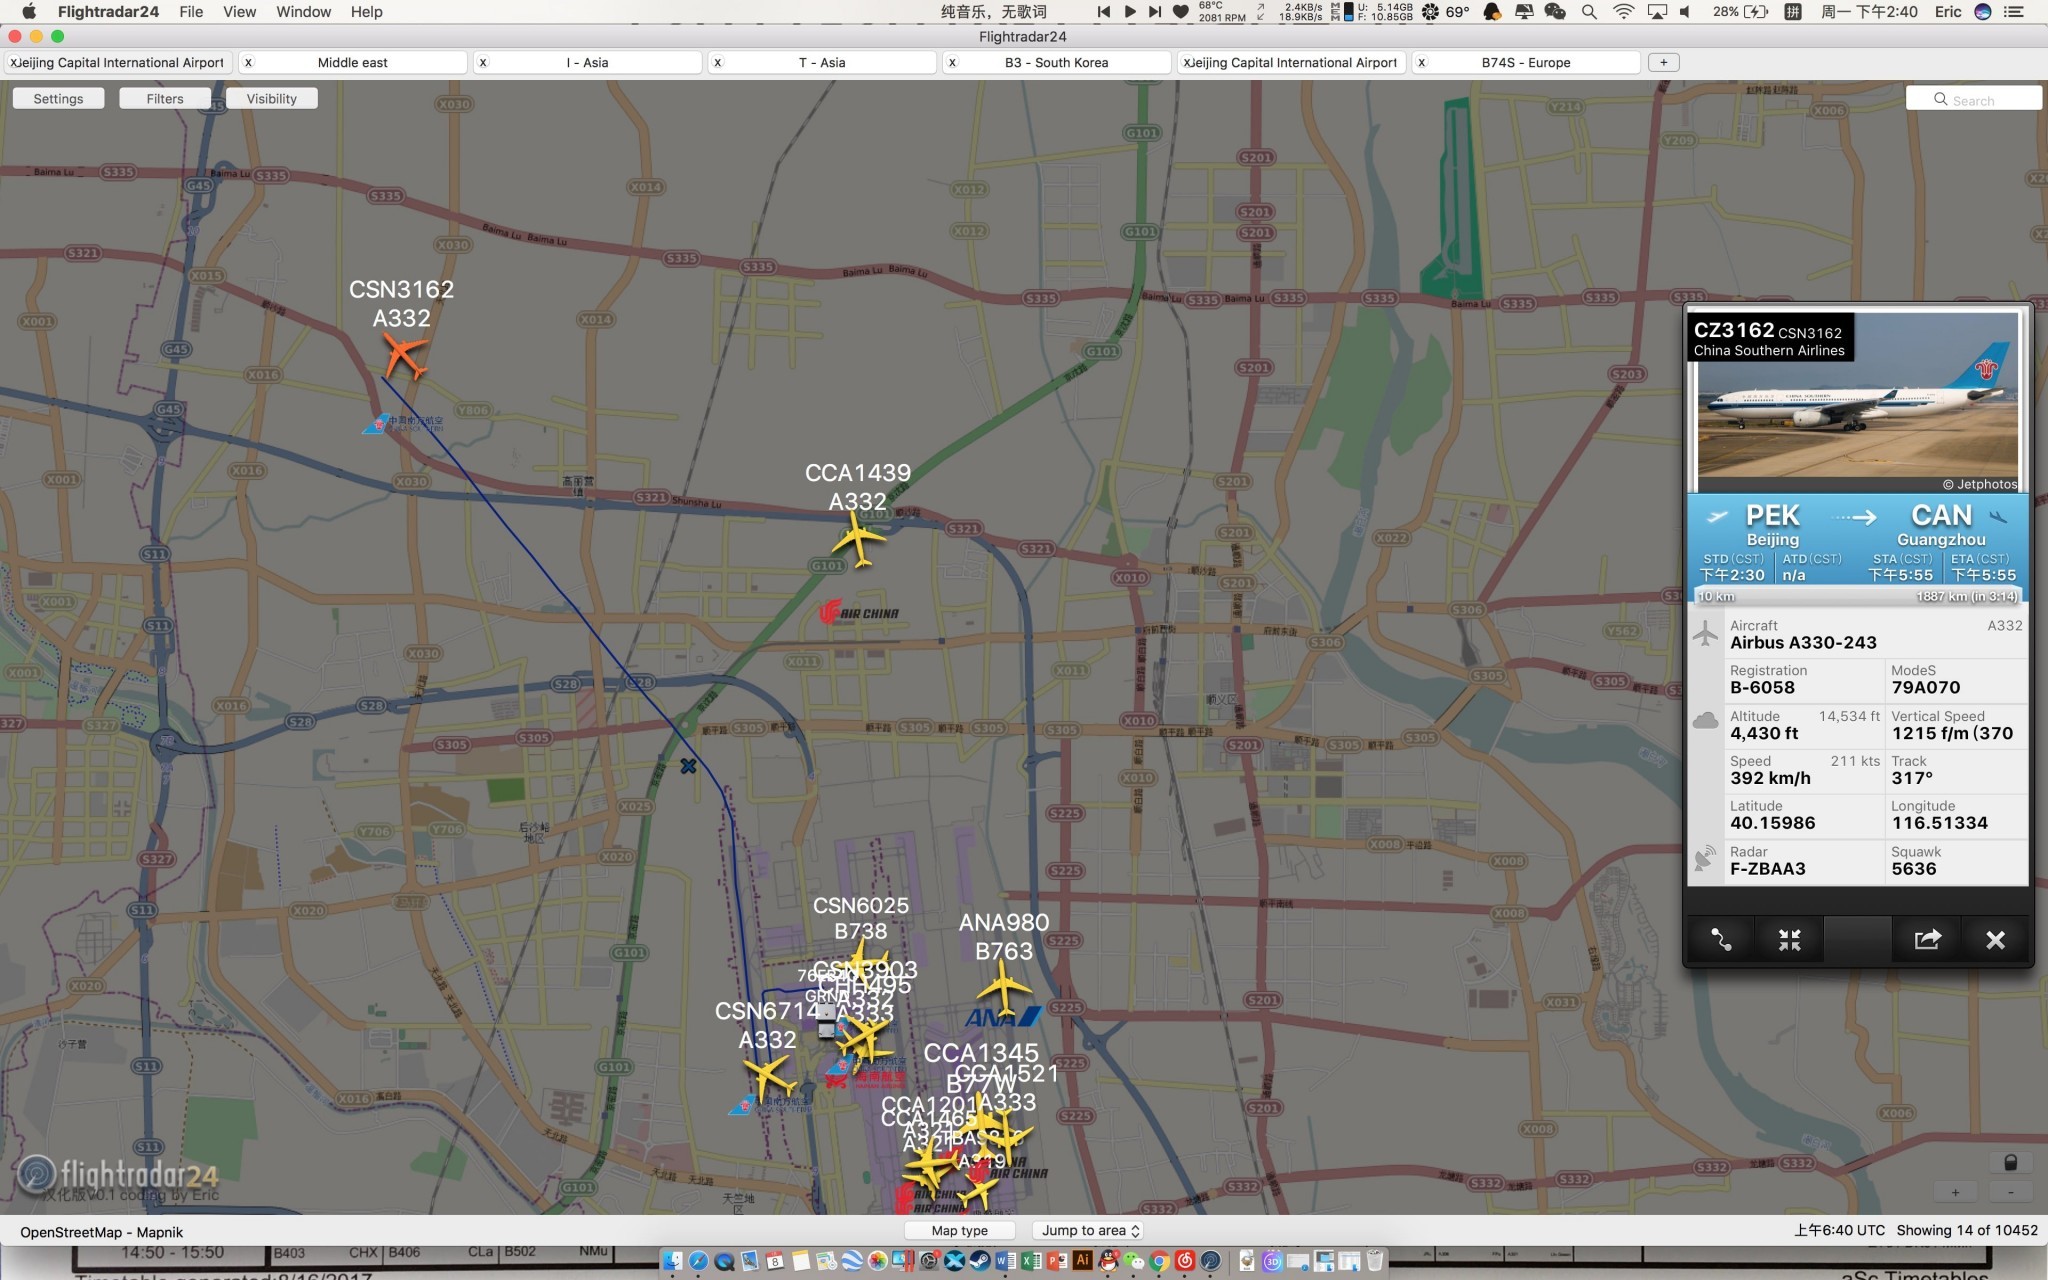2048x1280 pixels.
Task: Select the ANA980 B763 aircraft icon
Action: pyautogui.click(x=1003, y=990)
